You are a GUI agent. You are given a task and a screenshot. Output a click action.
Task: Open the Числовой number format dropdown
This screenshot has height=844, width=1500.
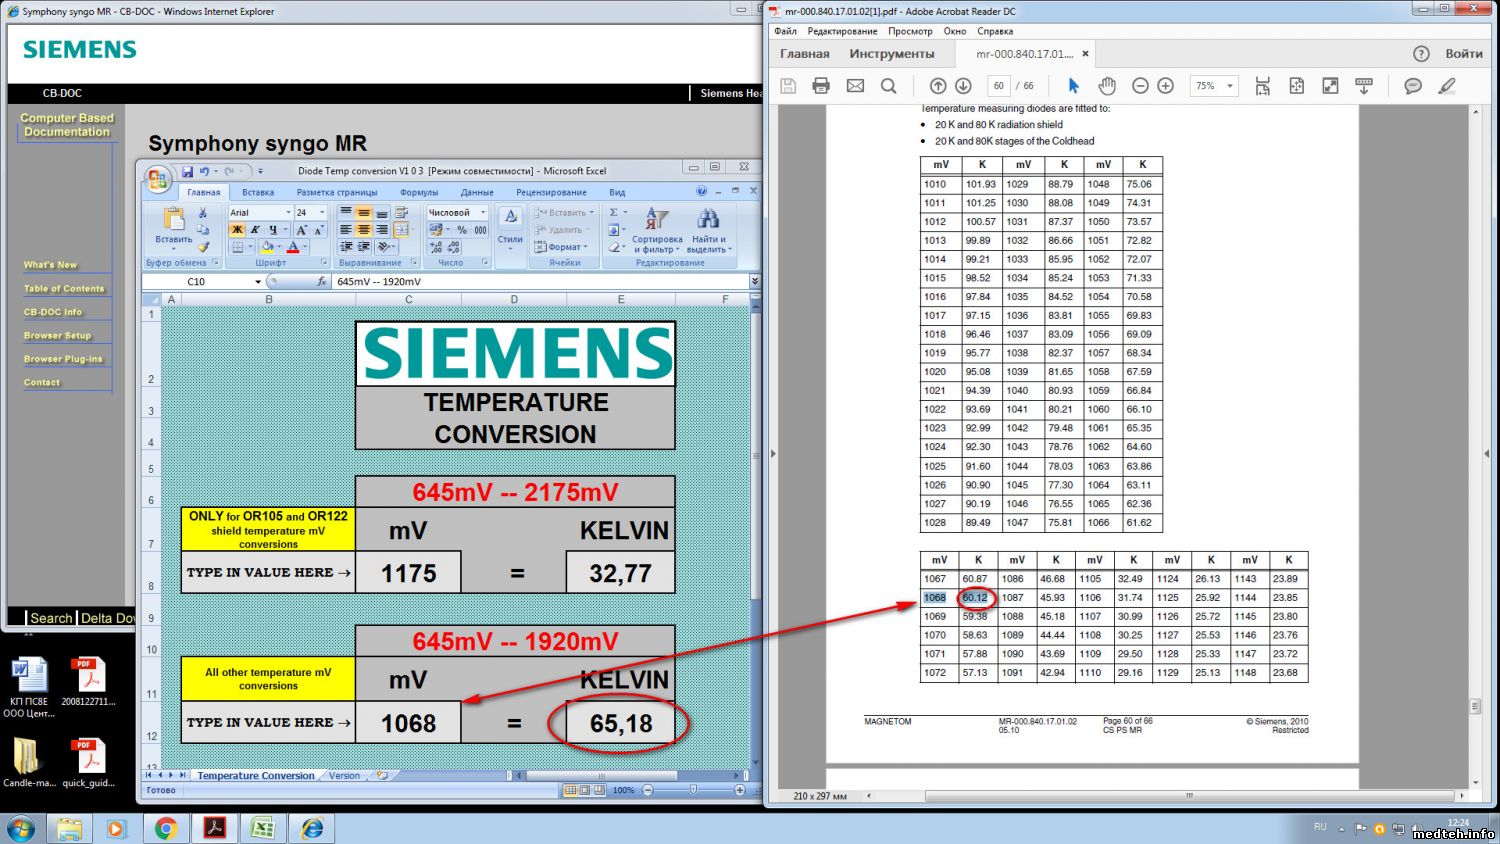482,213
